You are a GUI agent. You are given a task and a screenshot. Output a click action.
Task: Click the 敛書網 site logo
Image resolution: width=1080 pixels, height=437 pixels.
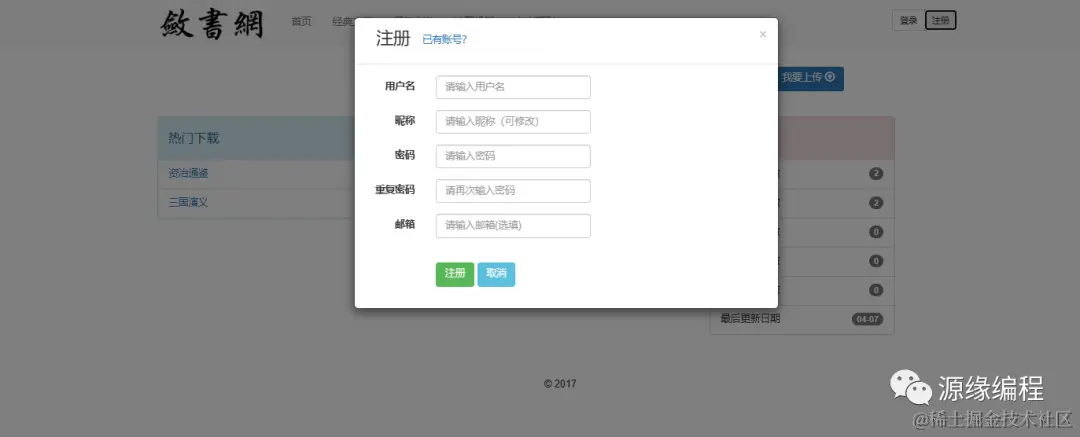click(213, 23)
